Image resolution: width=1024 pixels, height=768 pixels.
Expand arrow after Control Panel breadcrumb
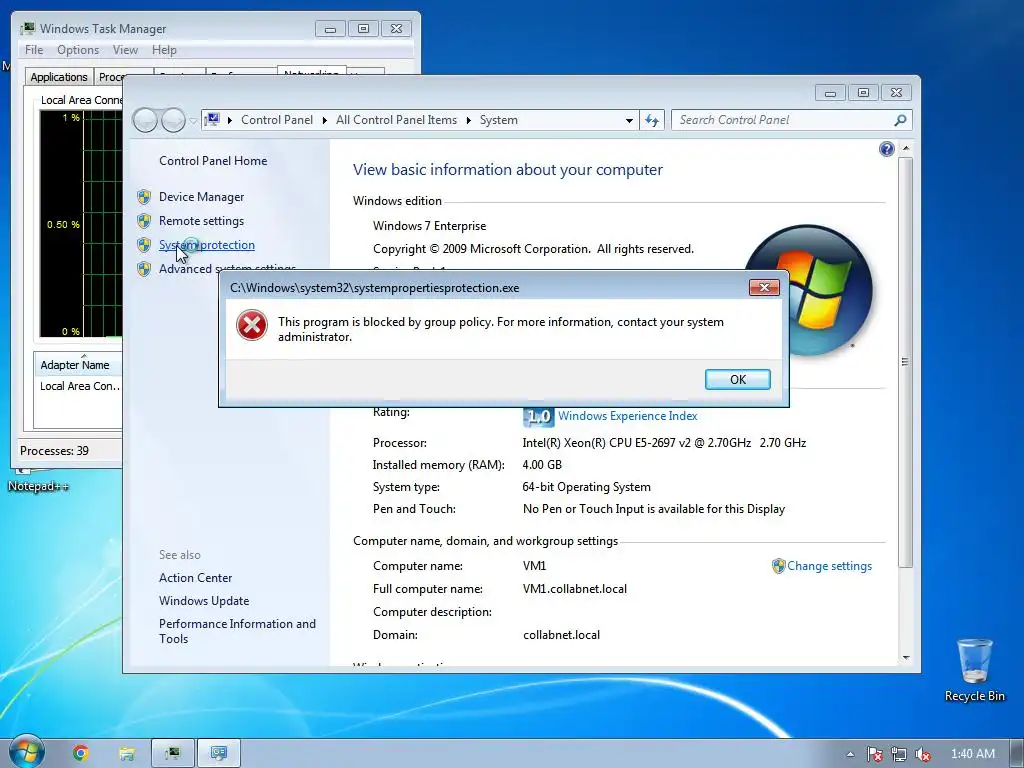(x=325, y=120)
